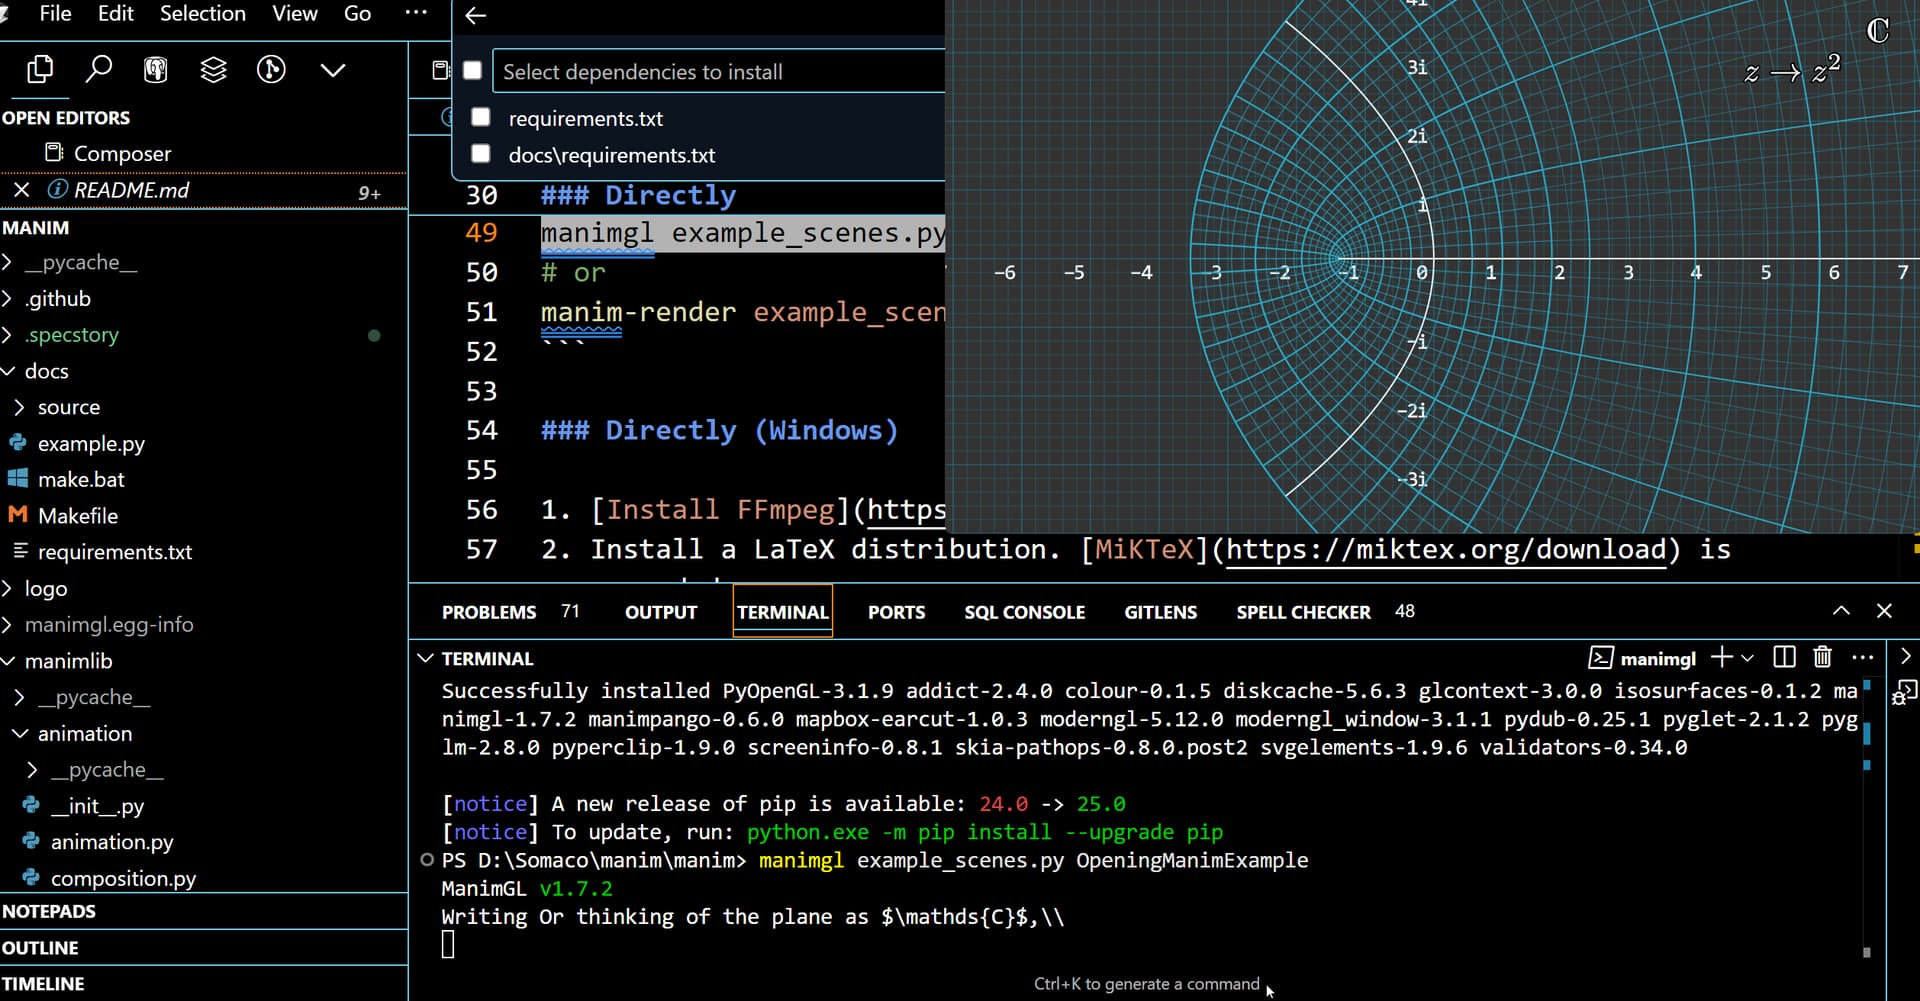The image size is (1920, 1001).
Task: Open the File menu
Action: point(55,14)
